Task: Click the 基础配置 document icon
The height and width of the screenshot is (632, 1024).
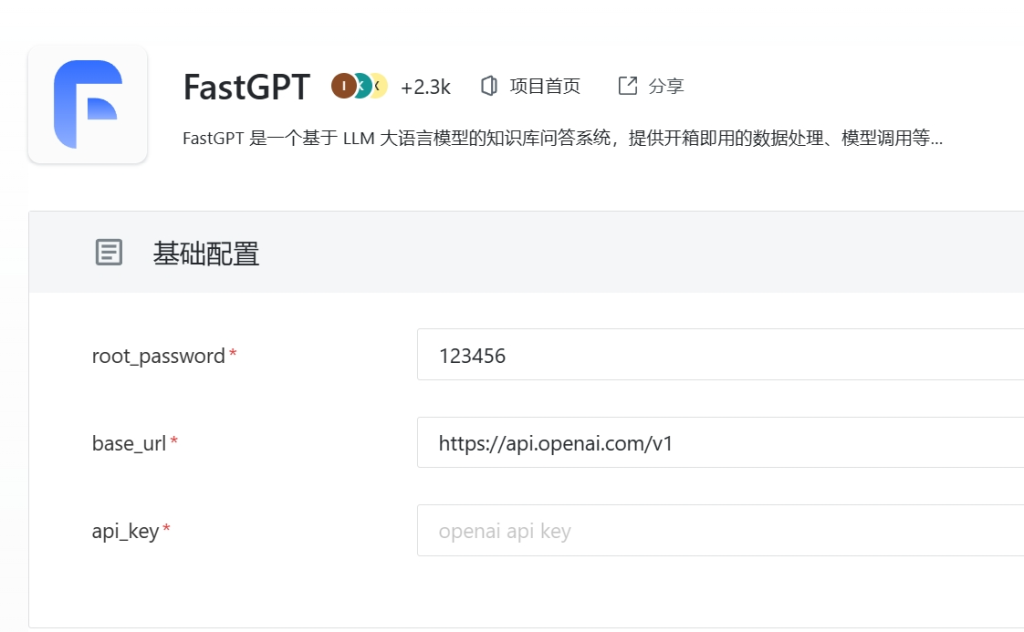Action: [x=109, y=253]
